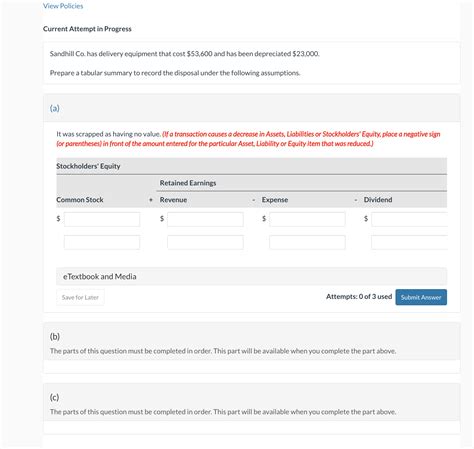
Task: Click the Expense column header label
Action: coord(275,200)
